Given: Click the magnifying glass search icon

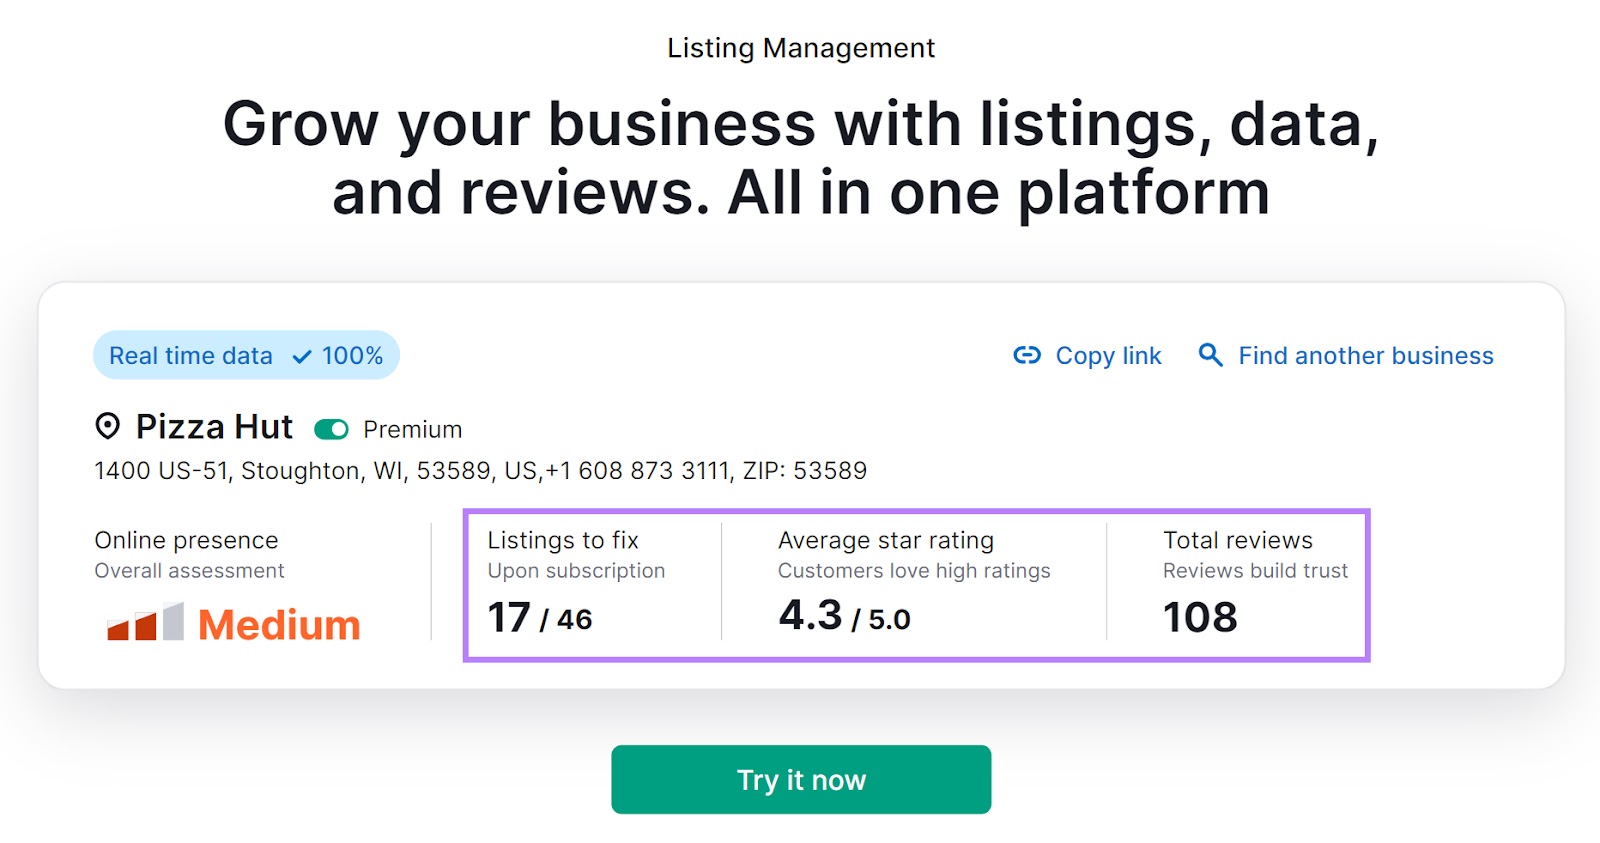Looking at the screenshot, I should 1210,355.
